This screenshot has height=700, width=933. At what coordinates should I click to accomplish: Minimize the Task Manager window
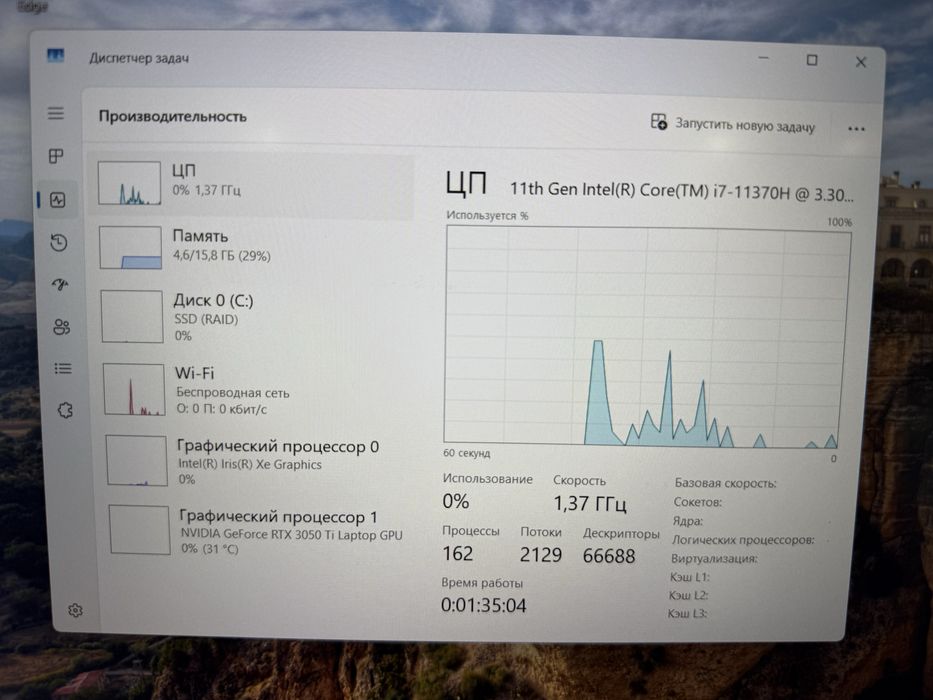[764, 58]
